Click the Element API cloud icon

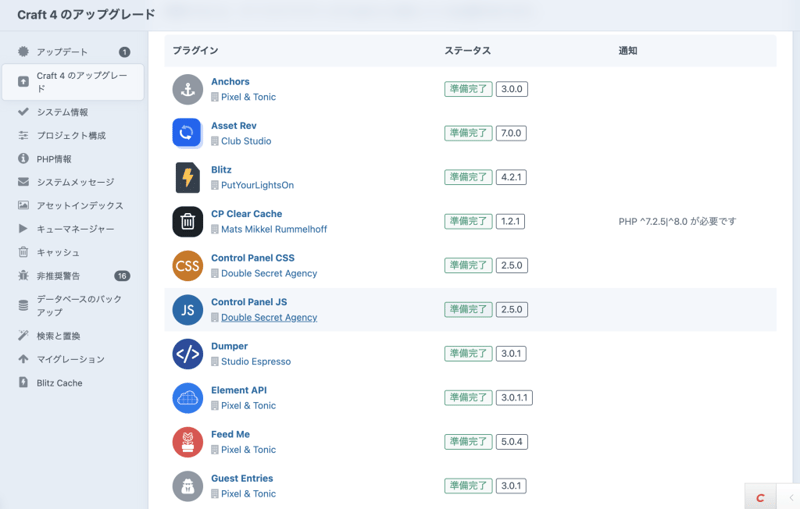click(187, 398)
